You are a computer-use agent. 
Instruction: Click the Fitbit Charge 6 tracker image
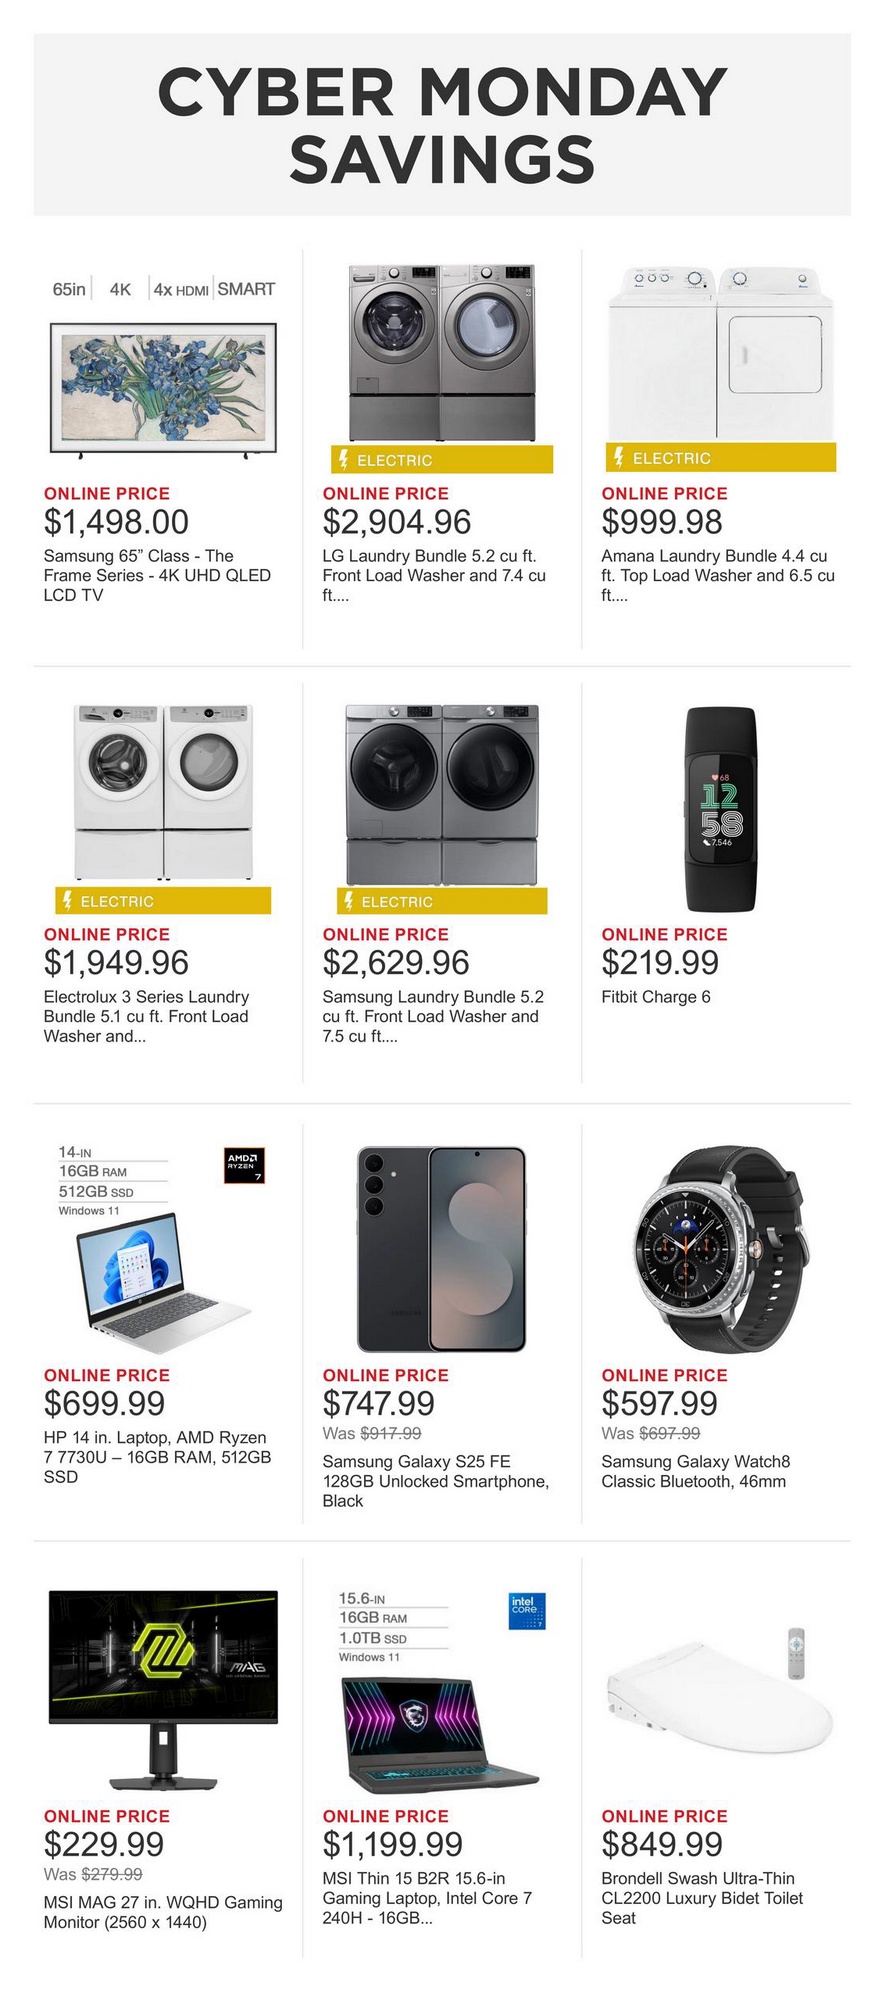[720, 808]
